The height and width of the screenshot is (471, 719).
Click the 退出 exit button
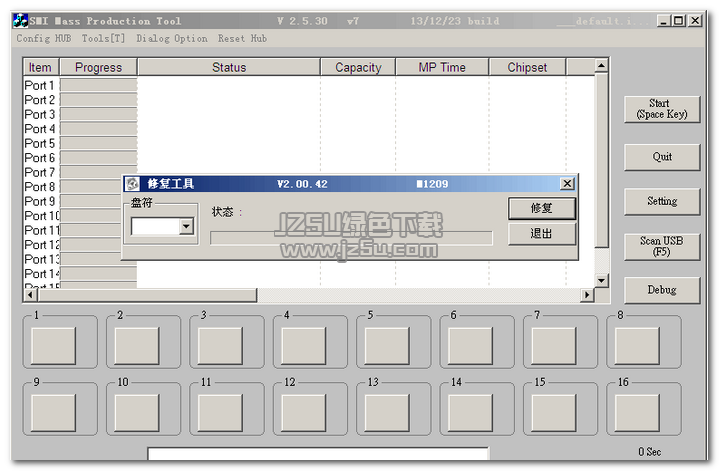(542, 234)
